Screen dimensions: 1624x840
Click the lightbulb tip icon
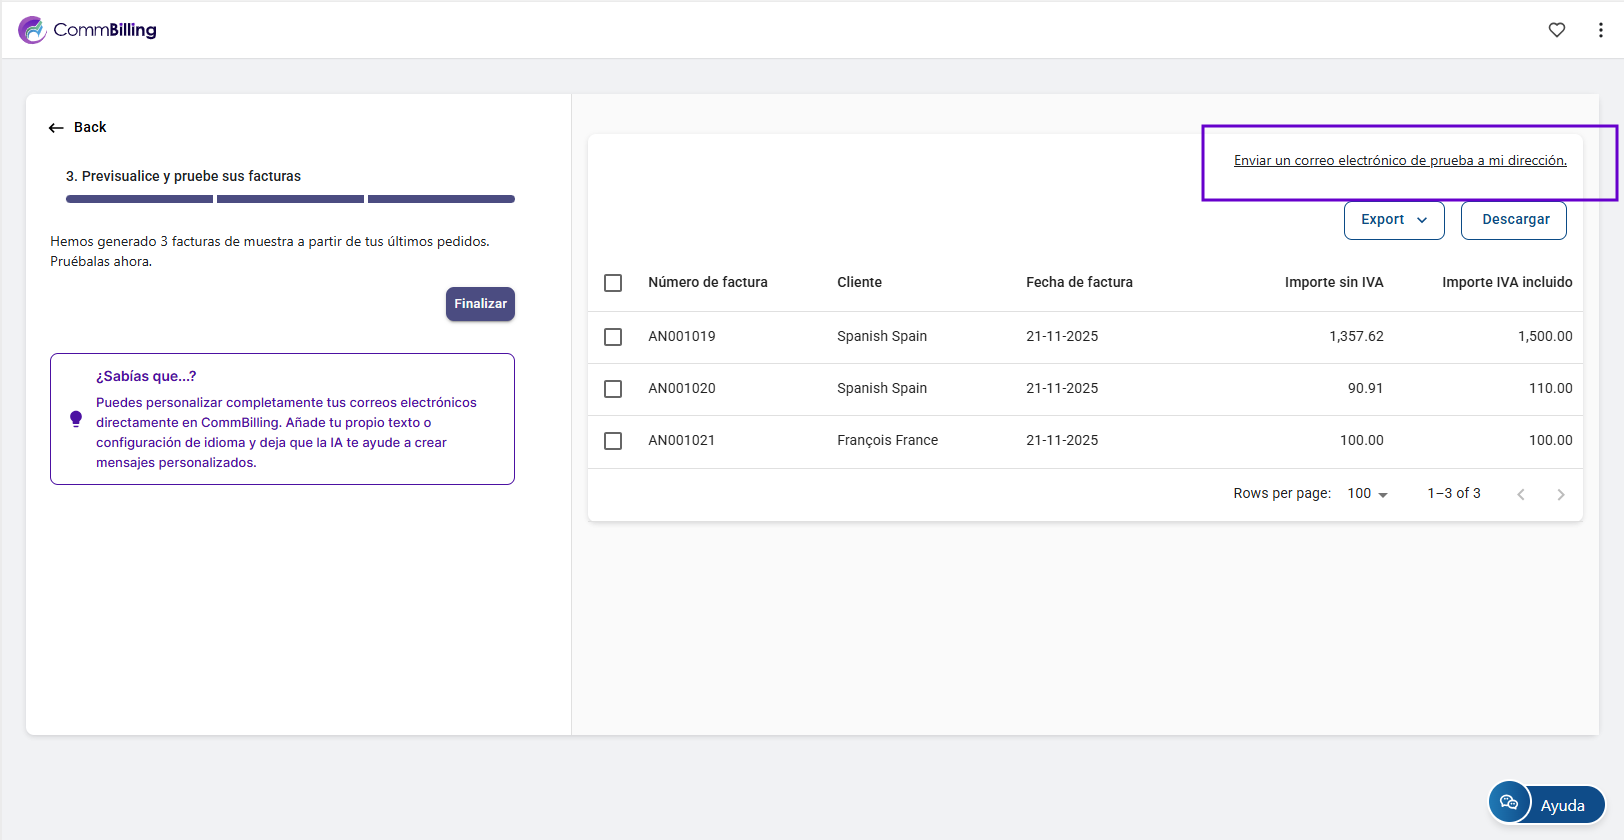tap(76, 419)
